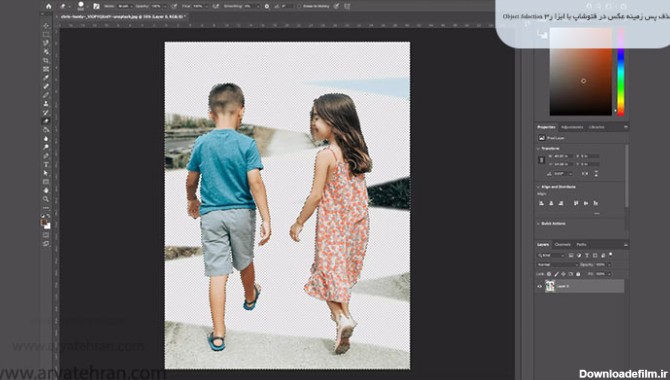
Task: Enable Erase to History checkbox
Action: click(299, 6)
